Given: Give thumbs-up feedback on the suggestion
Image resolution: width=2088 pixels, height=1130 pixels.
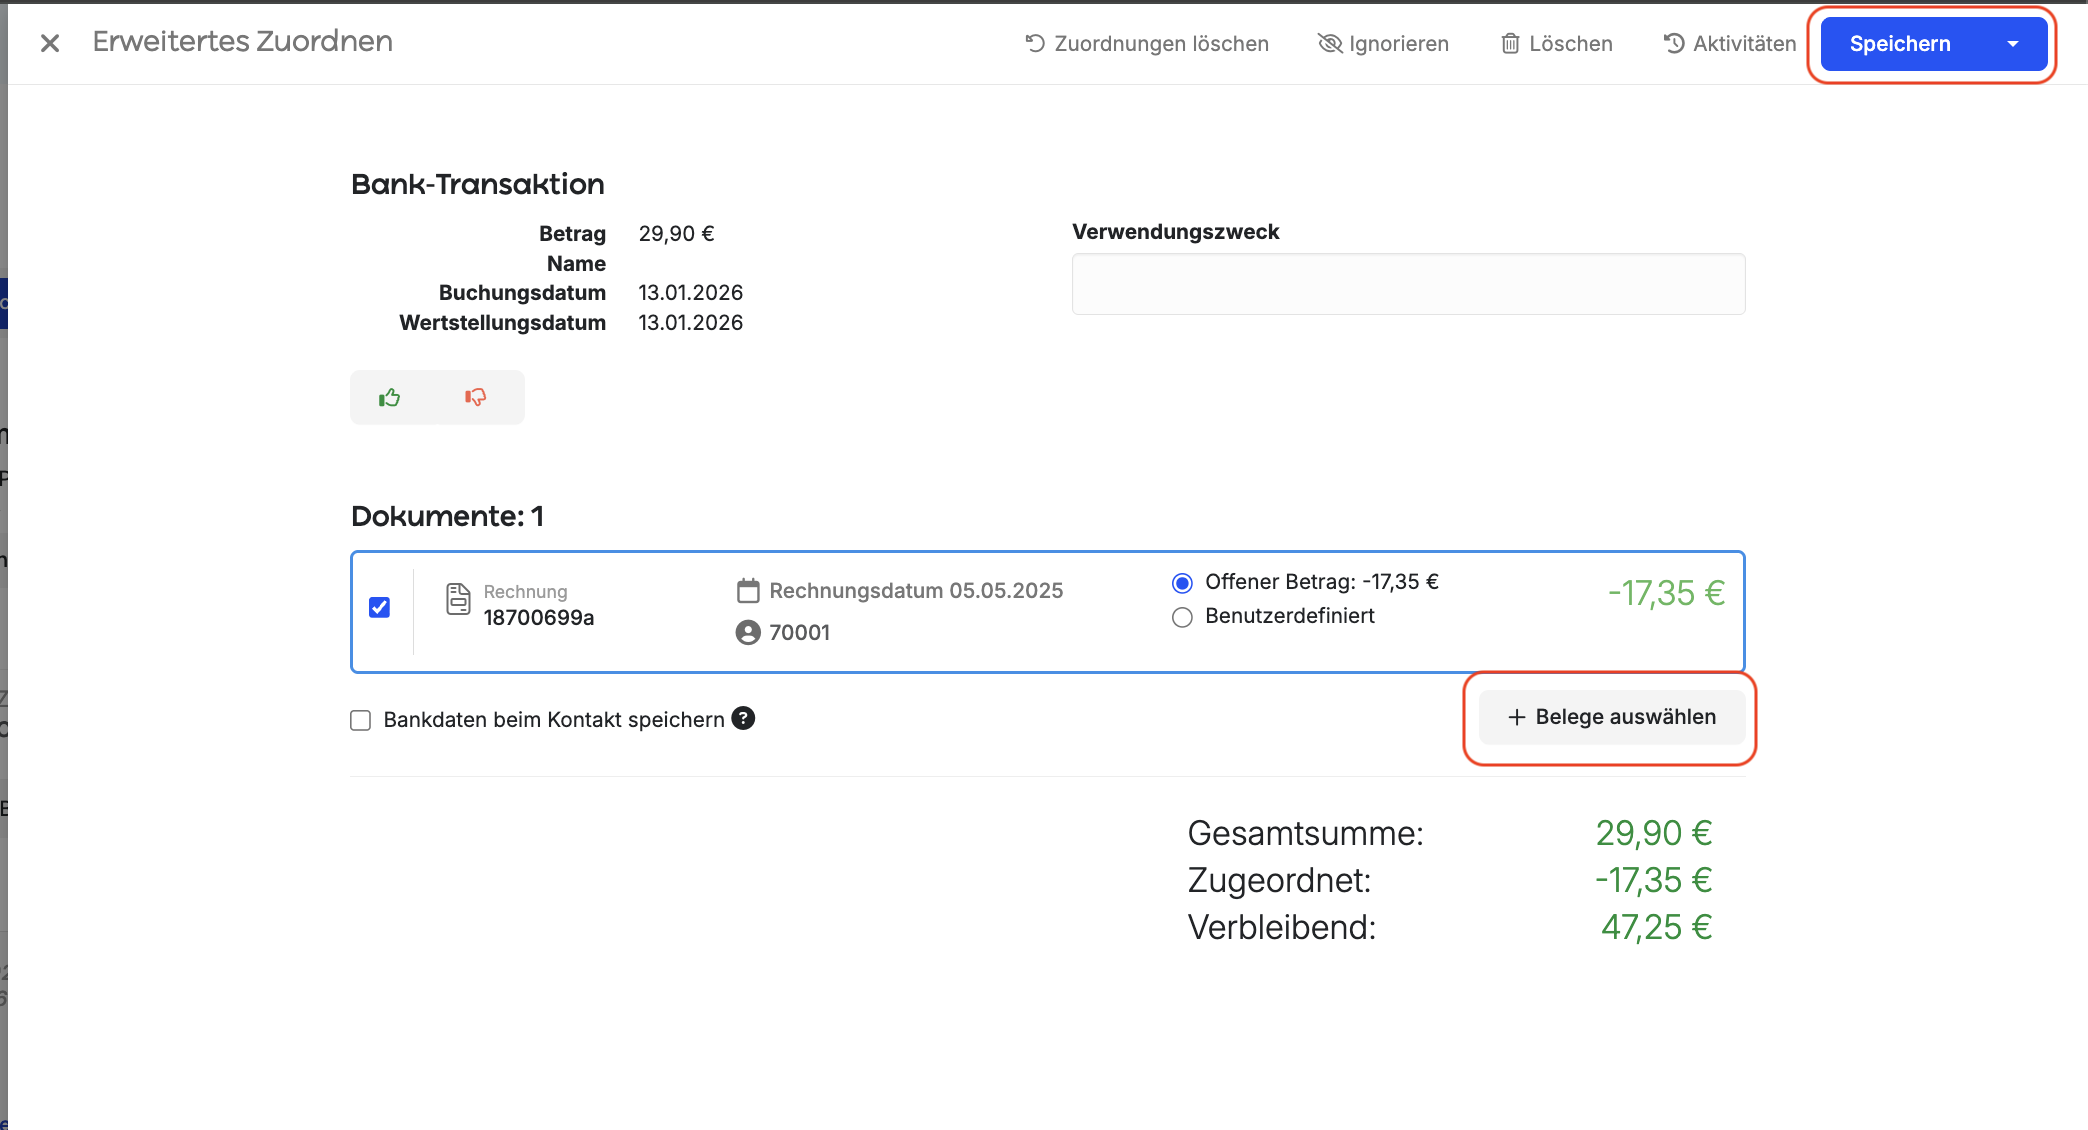Looking at the screenshot, I should [x=390, y=398].
